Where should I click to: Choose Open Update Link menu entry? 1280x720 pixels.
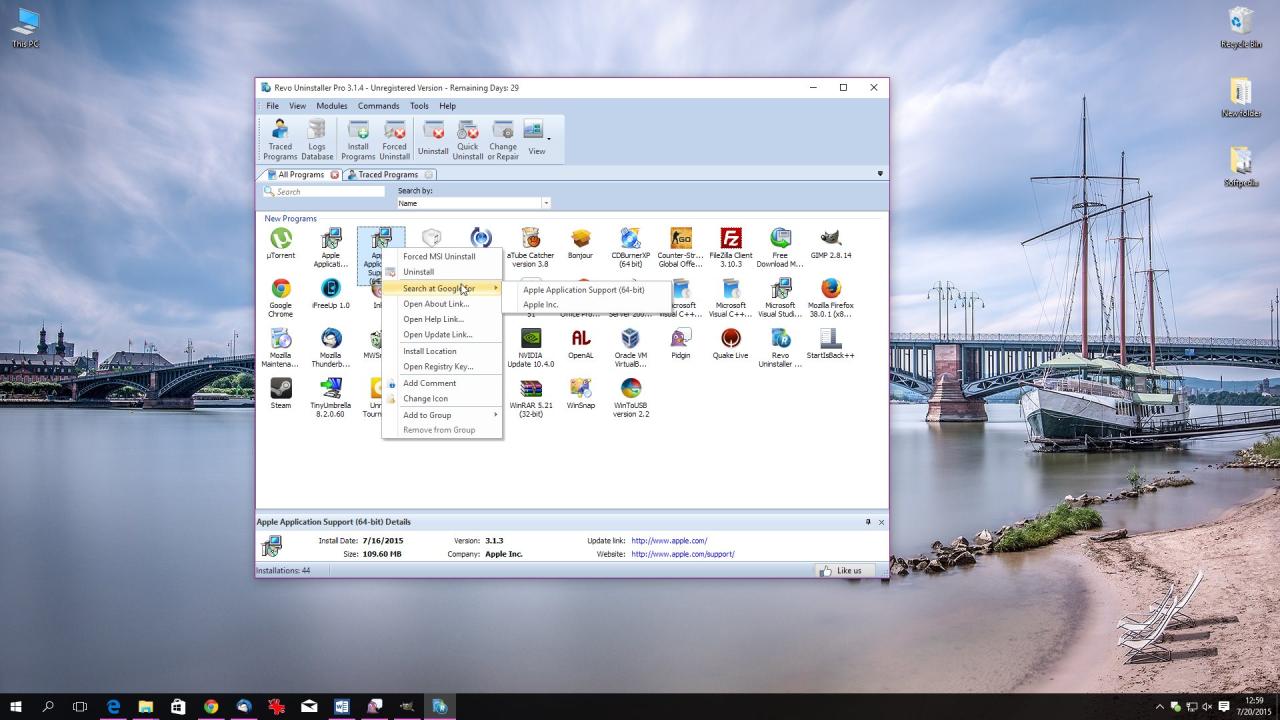click(x=442, y=335)
